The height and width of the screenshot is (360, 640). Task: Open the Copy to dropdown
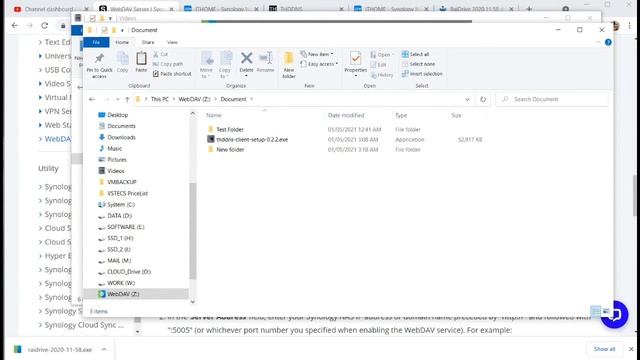225,65
